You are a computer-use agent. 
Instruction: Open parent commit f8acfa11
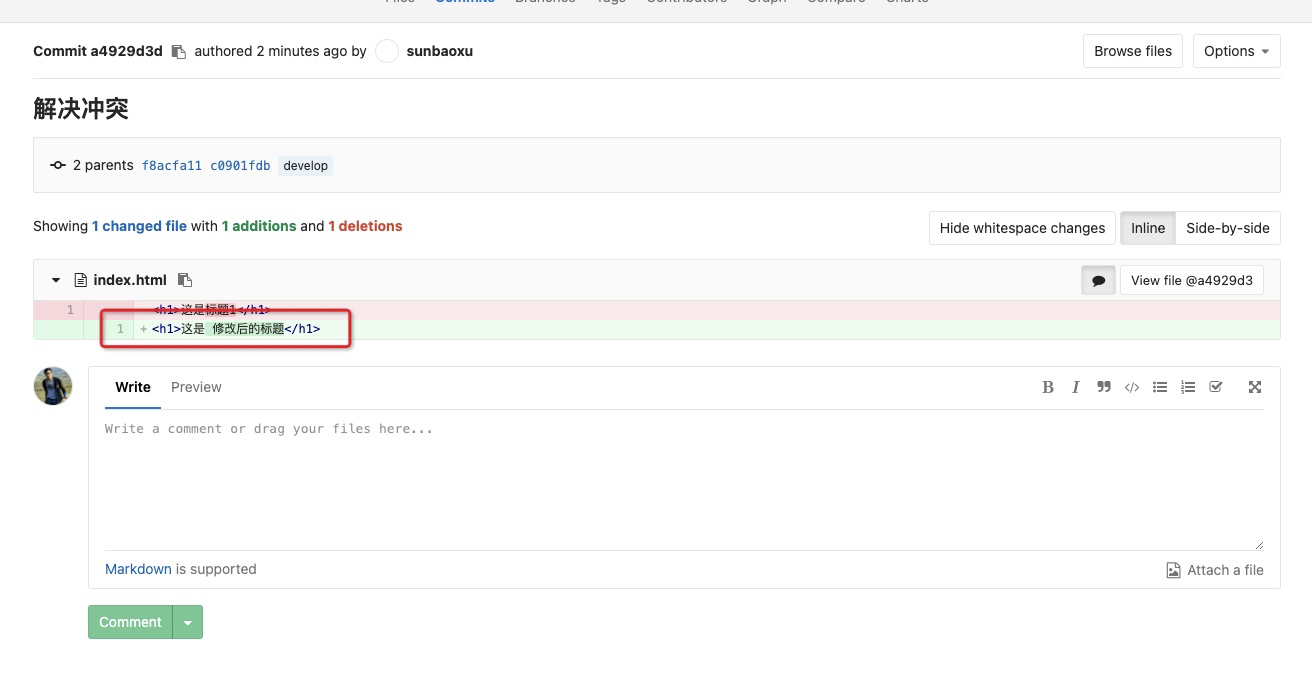pyautogui.click(x=172, y=166)
